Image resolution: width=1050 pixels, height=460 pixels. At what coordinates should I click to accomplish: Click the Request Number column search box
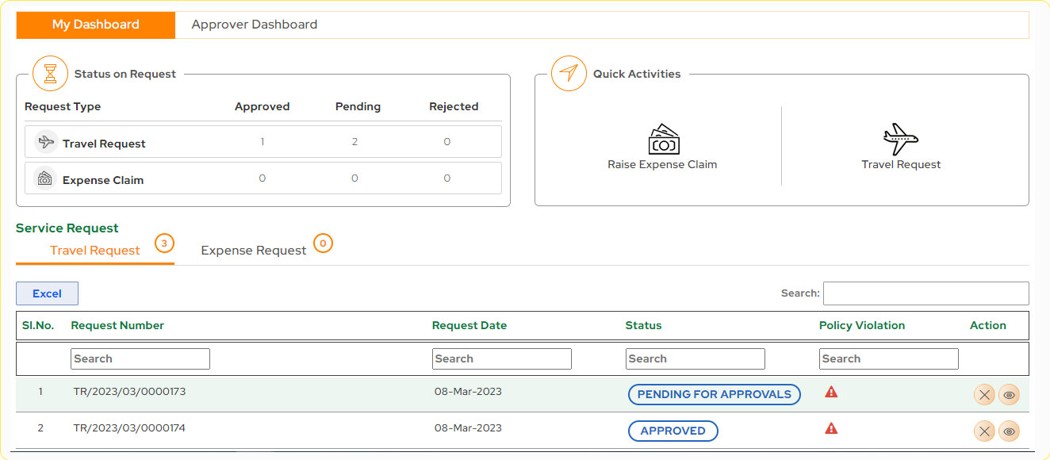click(x=140, y=359)
